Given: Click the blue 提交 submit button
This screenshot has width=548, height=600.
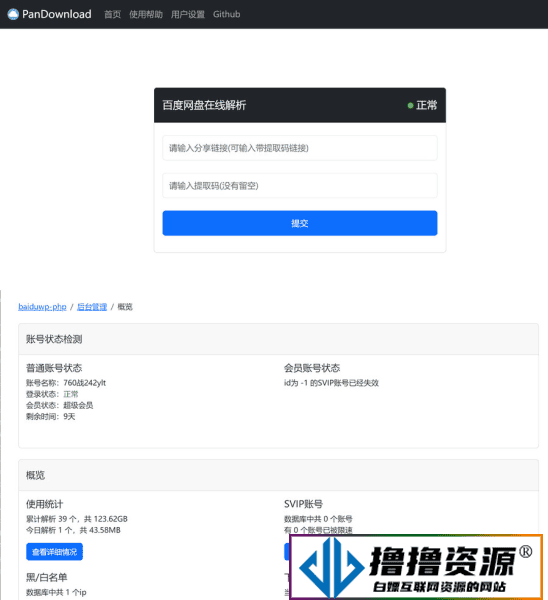Looking at the screenshot, I should point(300,223).
